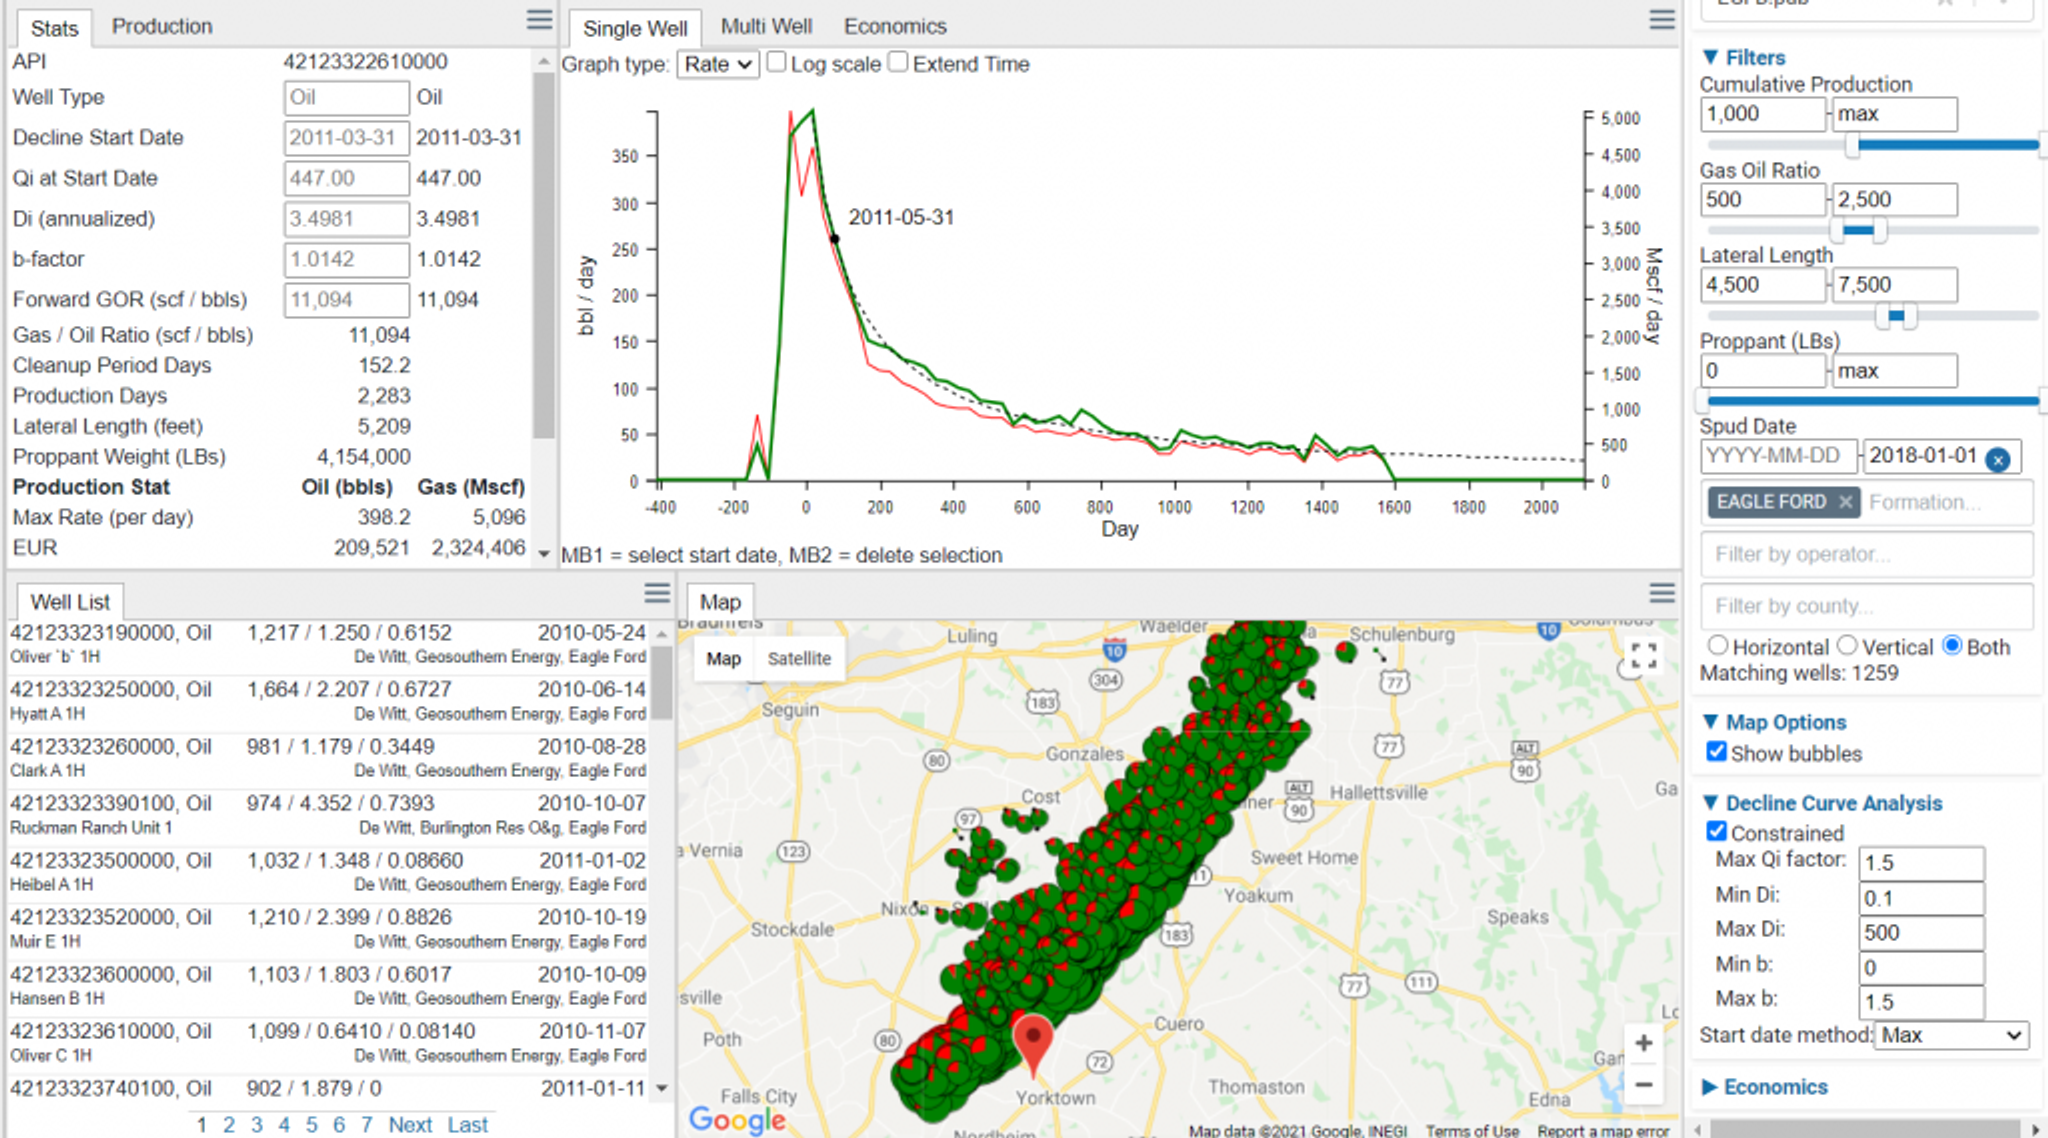Image resolution: width=2048 pixels, height=1138 pixels.
Task: Open the Graph type Rate dropdown
Action: (x=718, y=65)
